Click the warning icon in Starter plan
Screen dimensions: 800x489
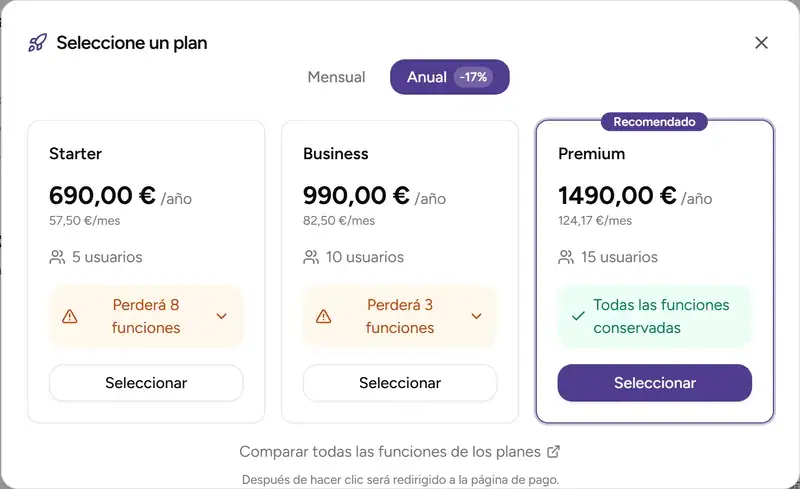click(70, 316)
